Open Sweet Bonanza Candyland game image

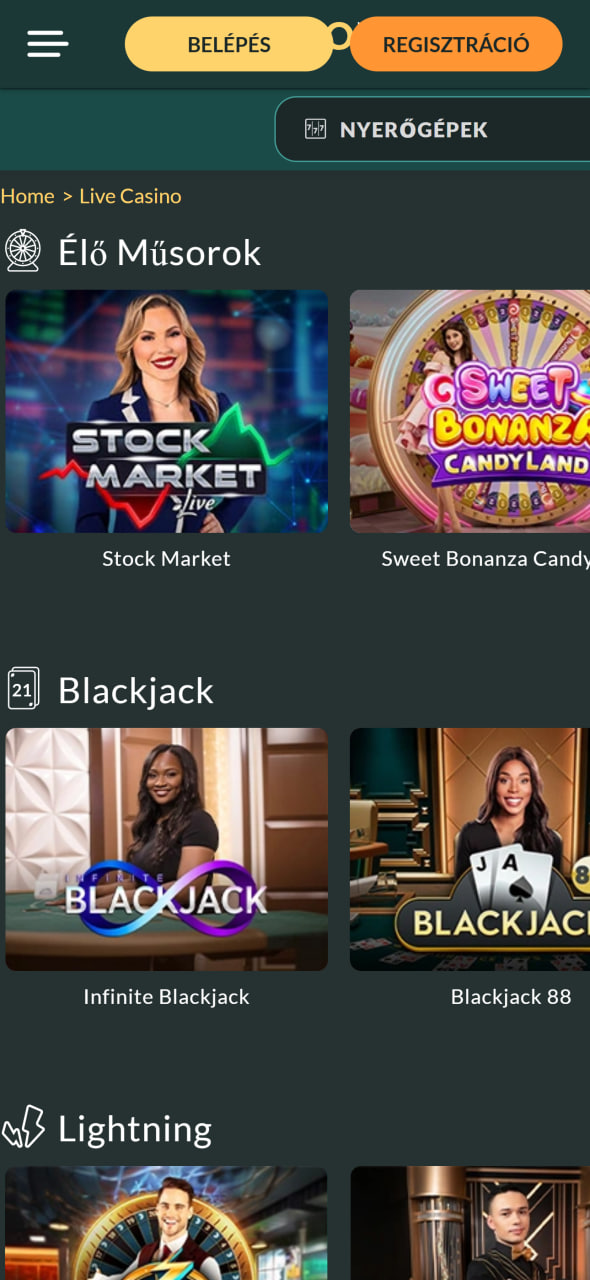click(470, 411)
